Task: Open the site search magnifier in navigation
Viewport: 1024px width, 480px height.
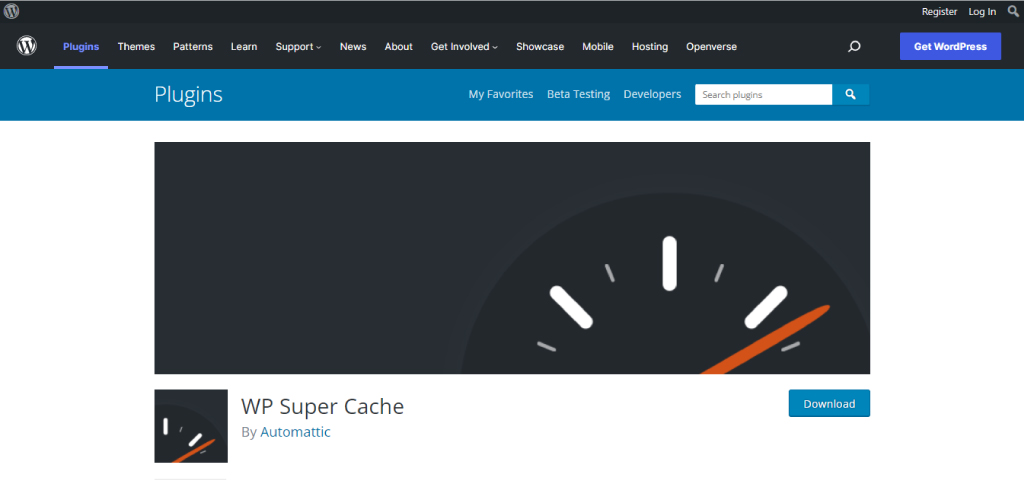Action: tap(854, 46)
